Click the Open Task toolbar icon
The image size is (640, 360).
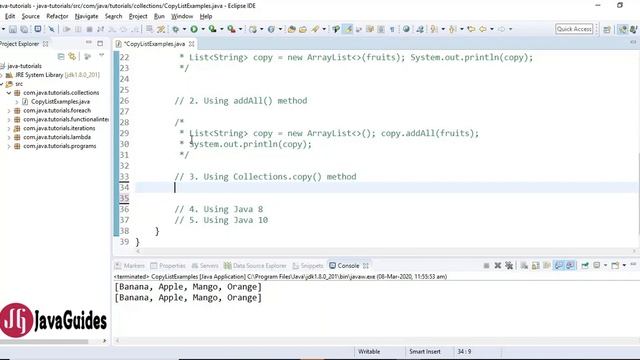pyautogui.click(x=303, y=29)
